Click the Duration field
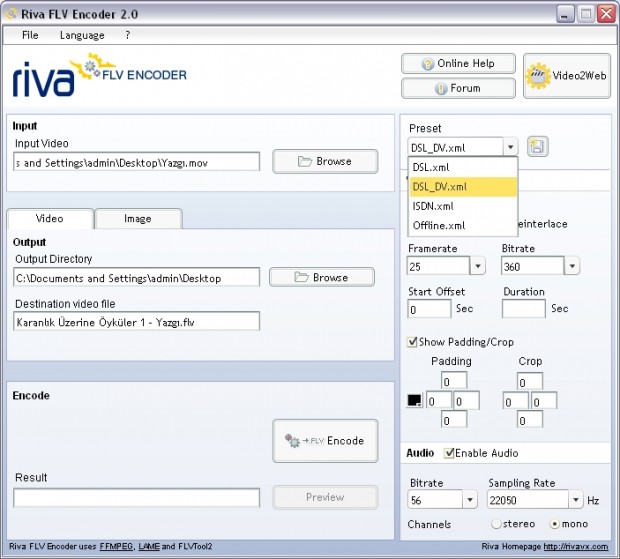The height and width of the screenshot is (559, 620). tap(524, 309)
